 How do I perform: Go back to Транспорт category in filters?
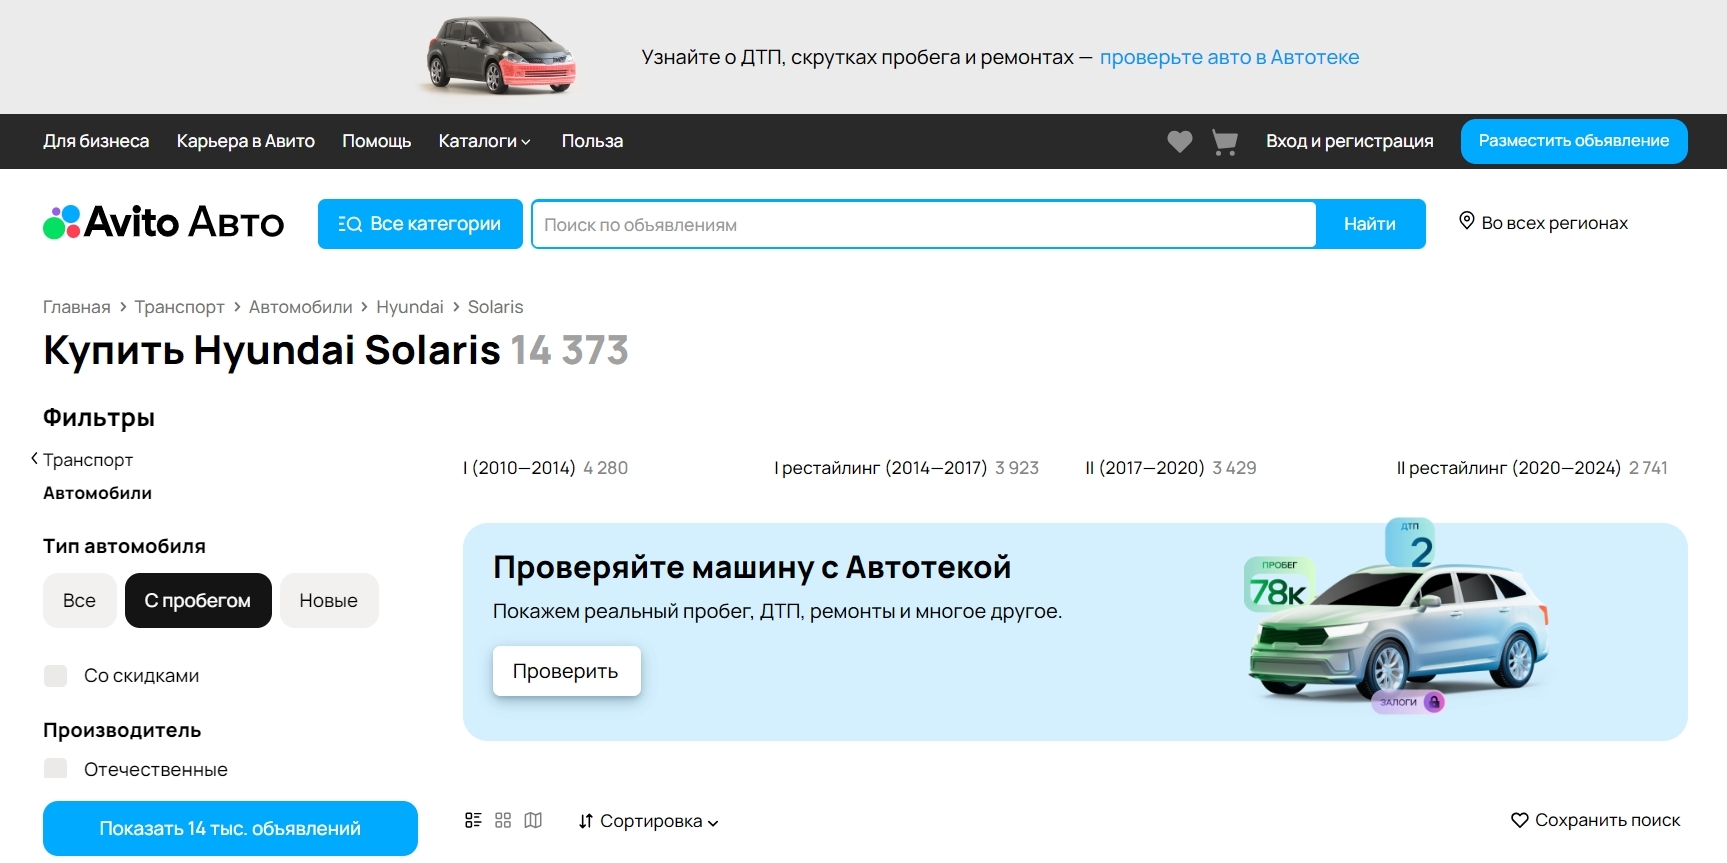coord(88,460)
